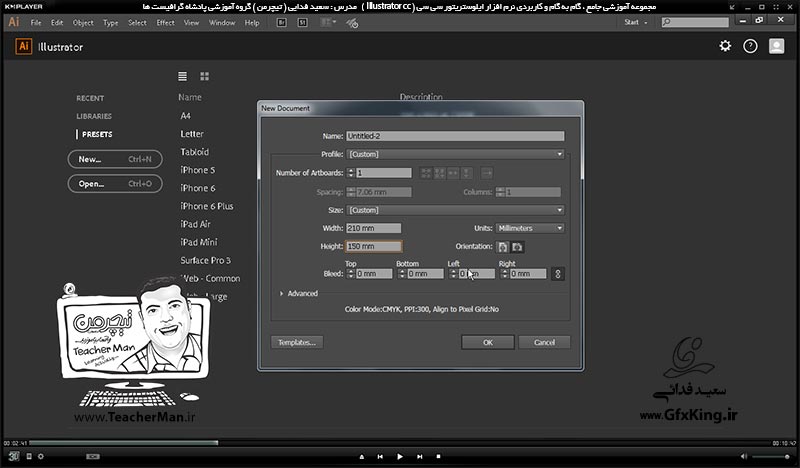Choose landscape orientation icon

(x=517, y=247)
